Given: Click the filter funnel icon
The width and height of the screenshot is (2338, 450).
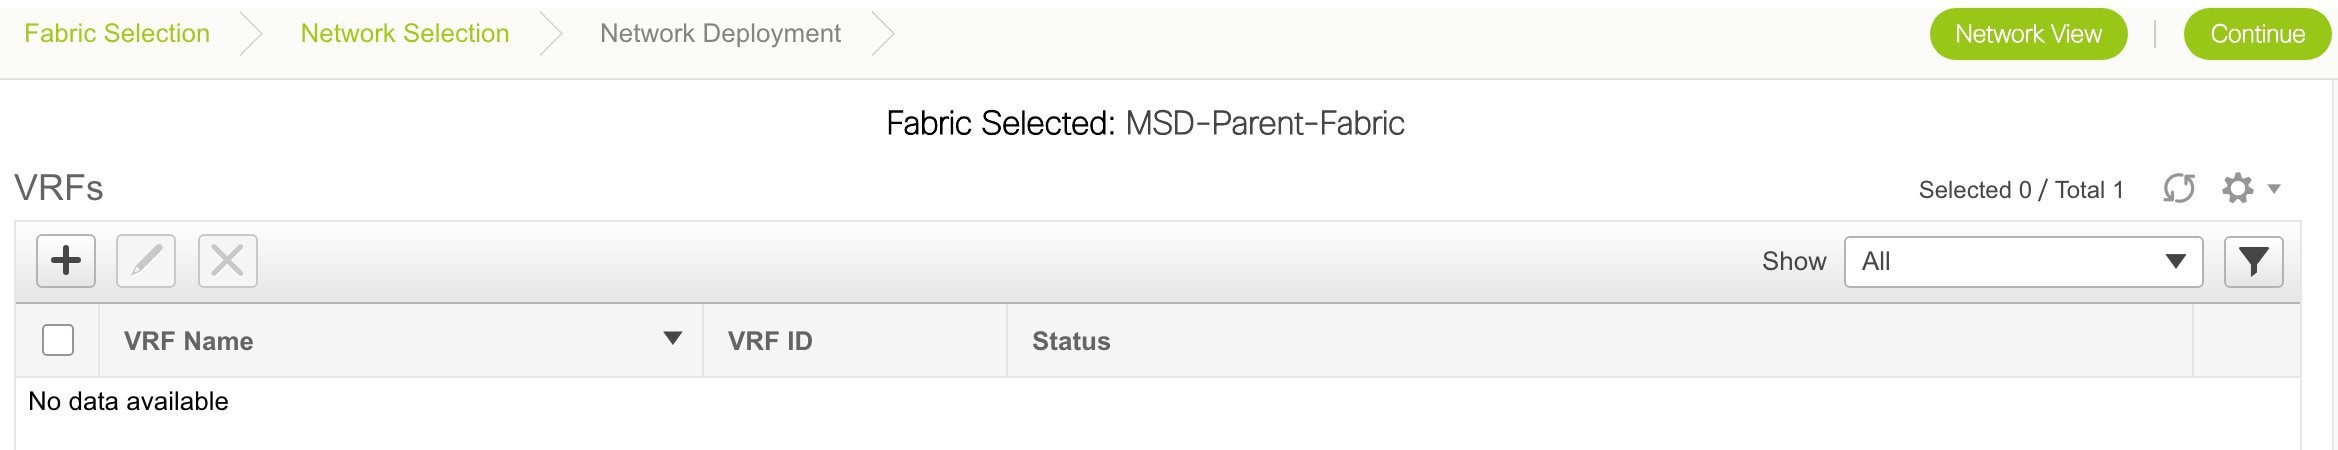Looking at the screenshot, I should point(2253,262).
